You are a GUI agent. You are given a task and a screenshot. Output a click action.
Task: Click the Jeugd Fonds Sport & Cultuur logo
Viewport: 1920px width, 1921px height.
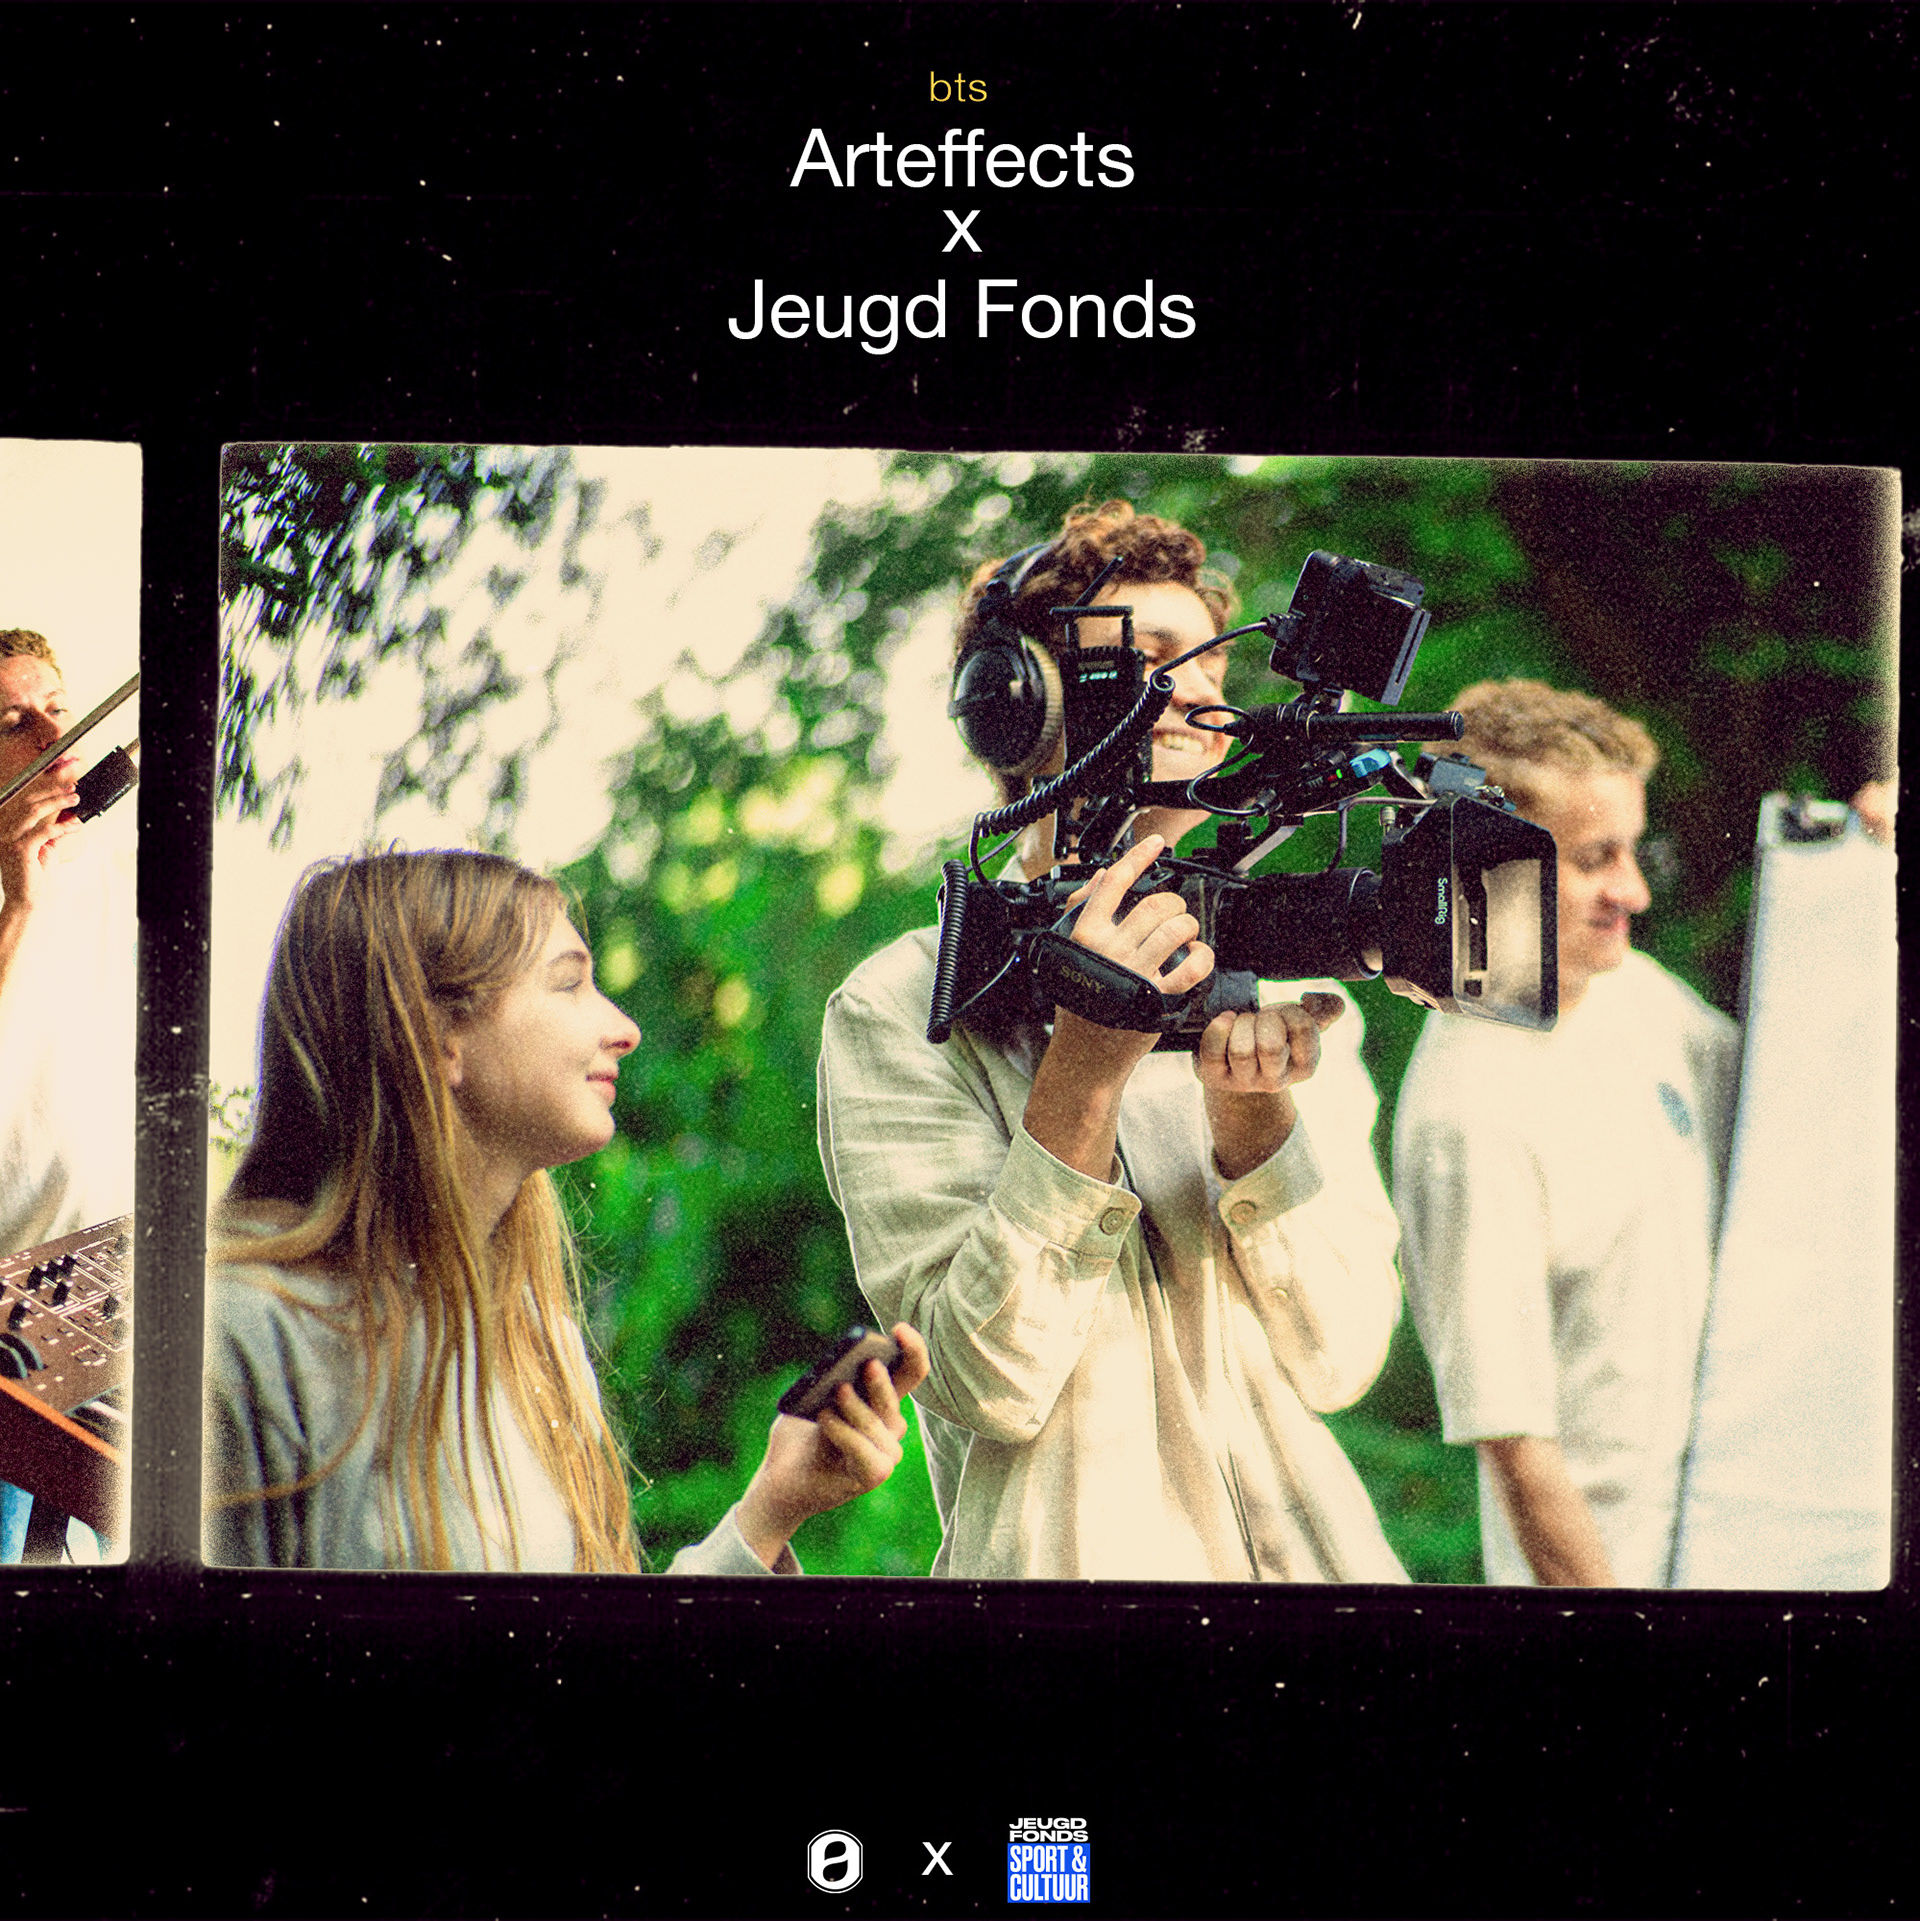[x=1047, y=1861]
